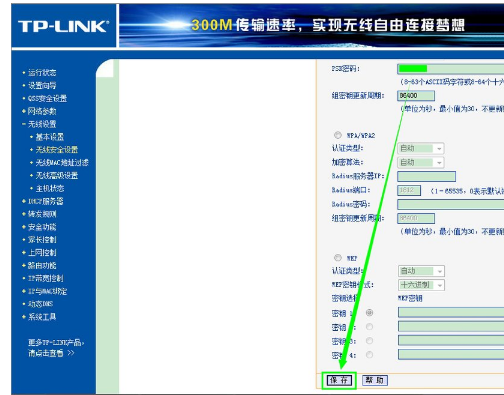
Task: Open WPA/WPA2 认证类型 dropdown
Action: [421, 148]
